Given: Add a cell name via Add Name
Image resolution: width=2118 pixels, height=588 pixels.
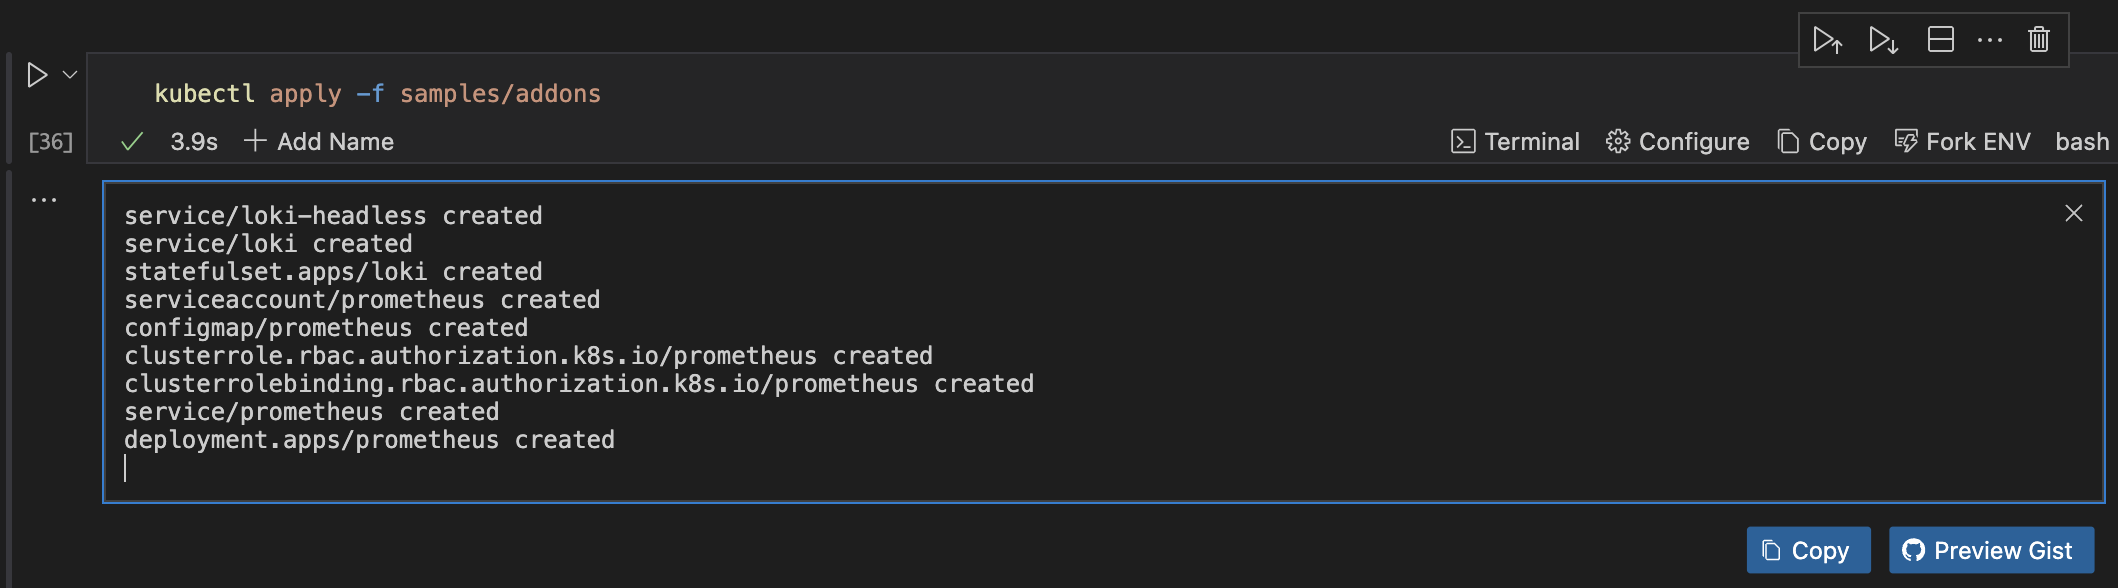Looking at the screenshot, I should click(318, 141).
